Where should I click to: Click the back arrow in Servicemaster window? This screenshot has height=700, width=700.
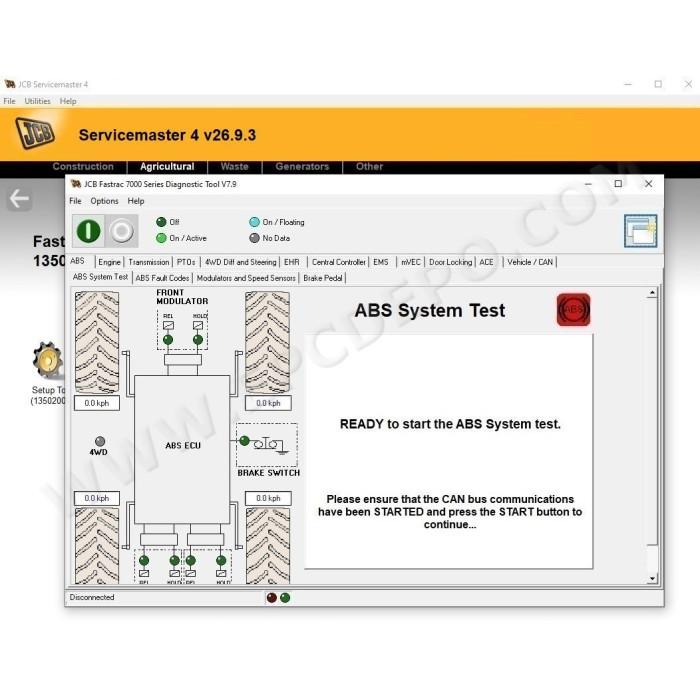coord(19,199)
